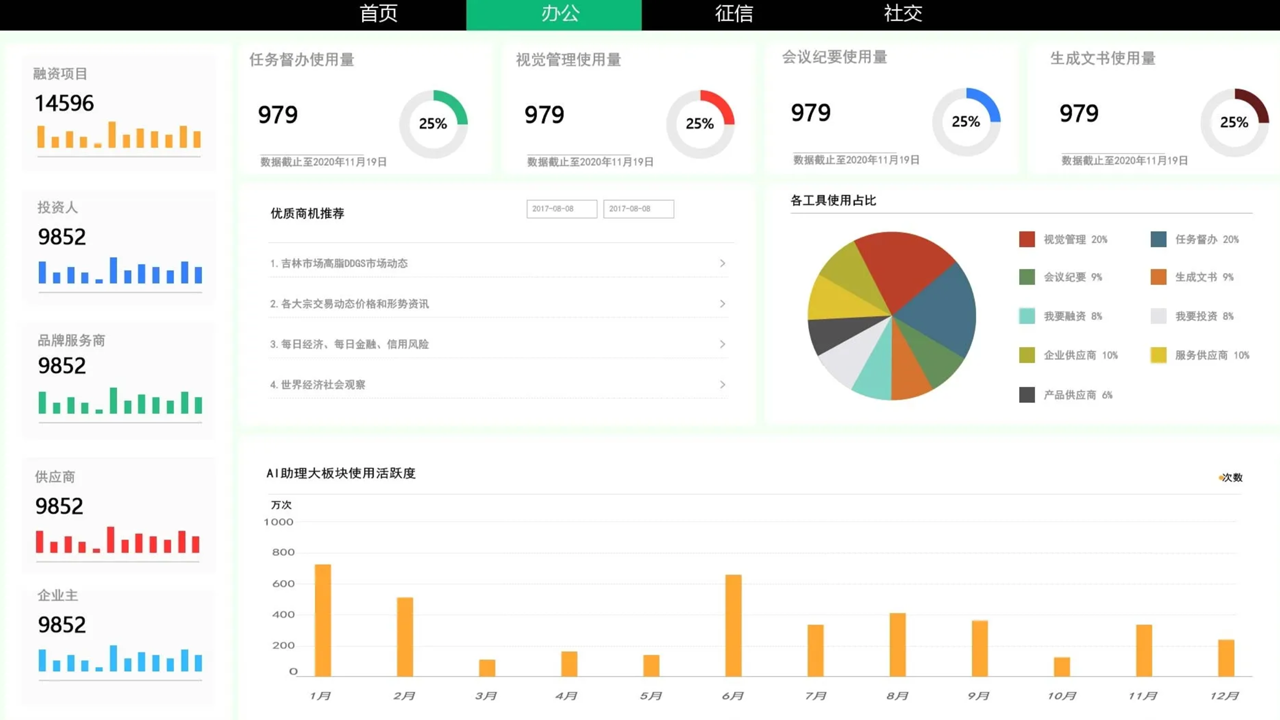Click the 1月 bar in activity chart
This screenshot has width=1280, height=720.
[x=322, y=620]
